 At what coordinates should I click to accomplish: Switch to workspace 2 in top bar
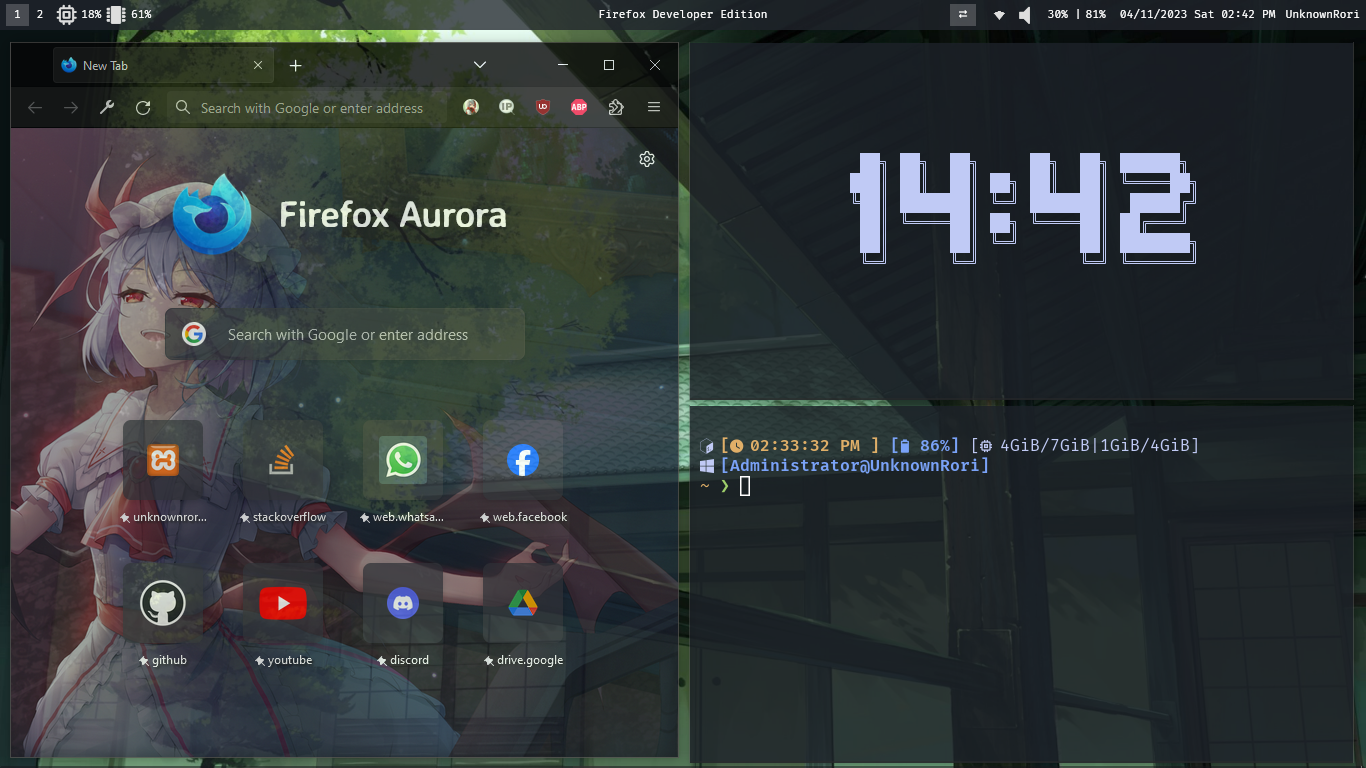coord(40,14)
